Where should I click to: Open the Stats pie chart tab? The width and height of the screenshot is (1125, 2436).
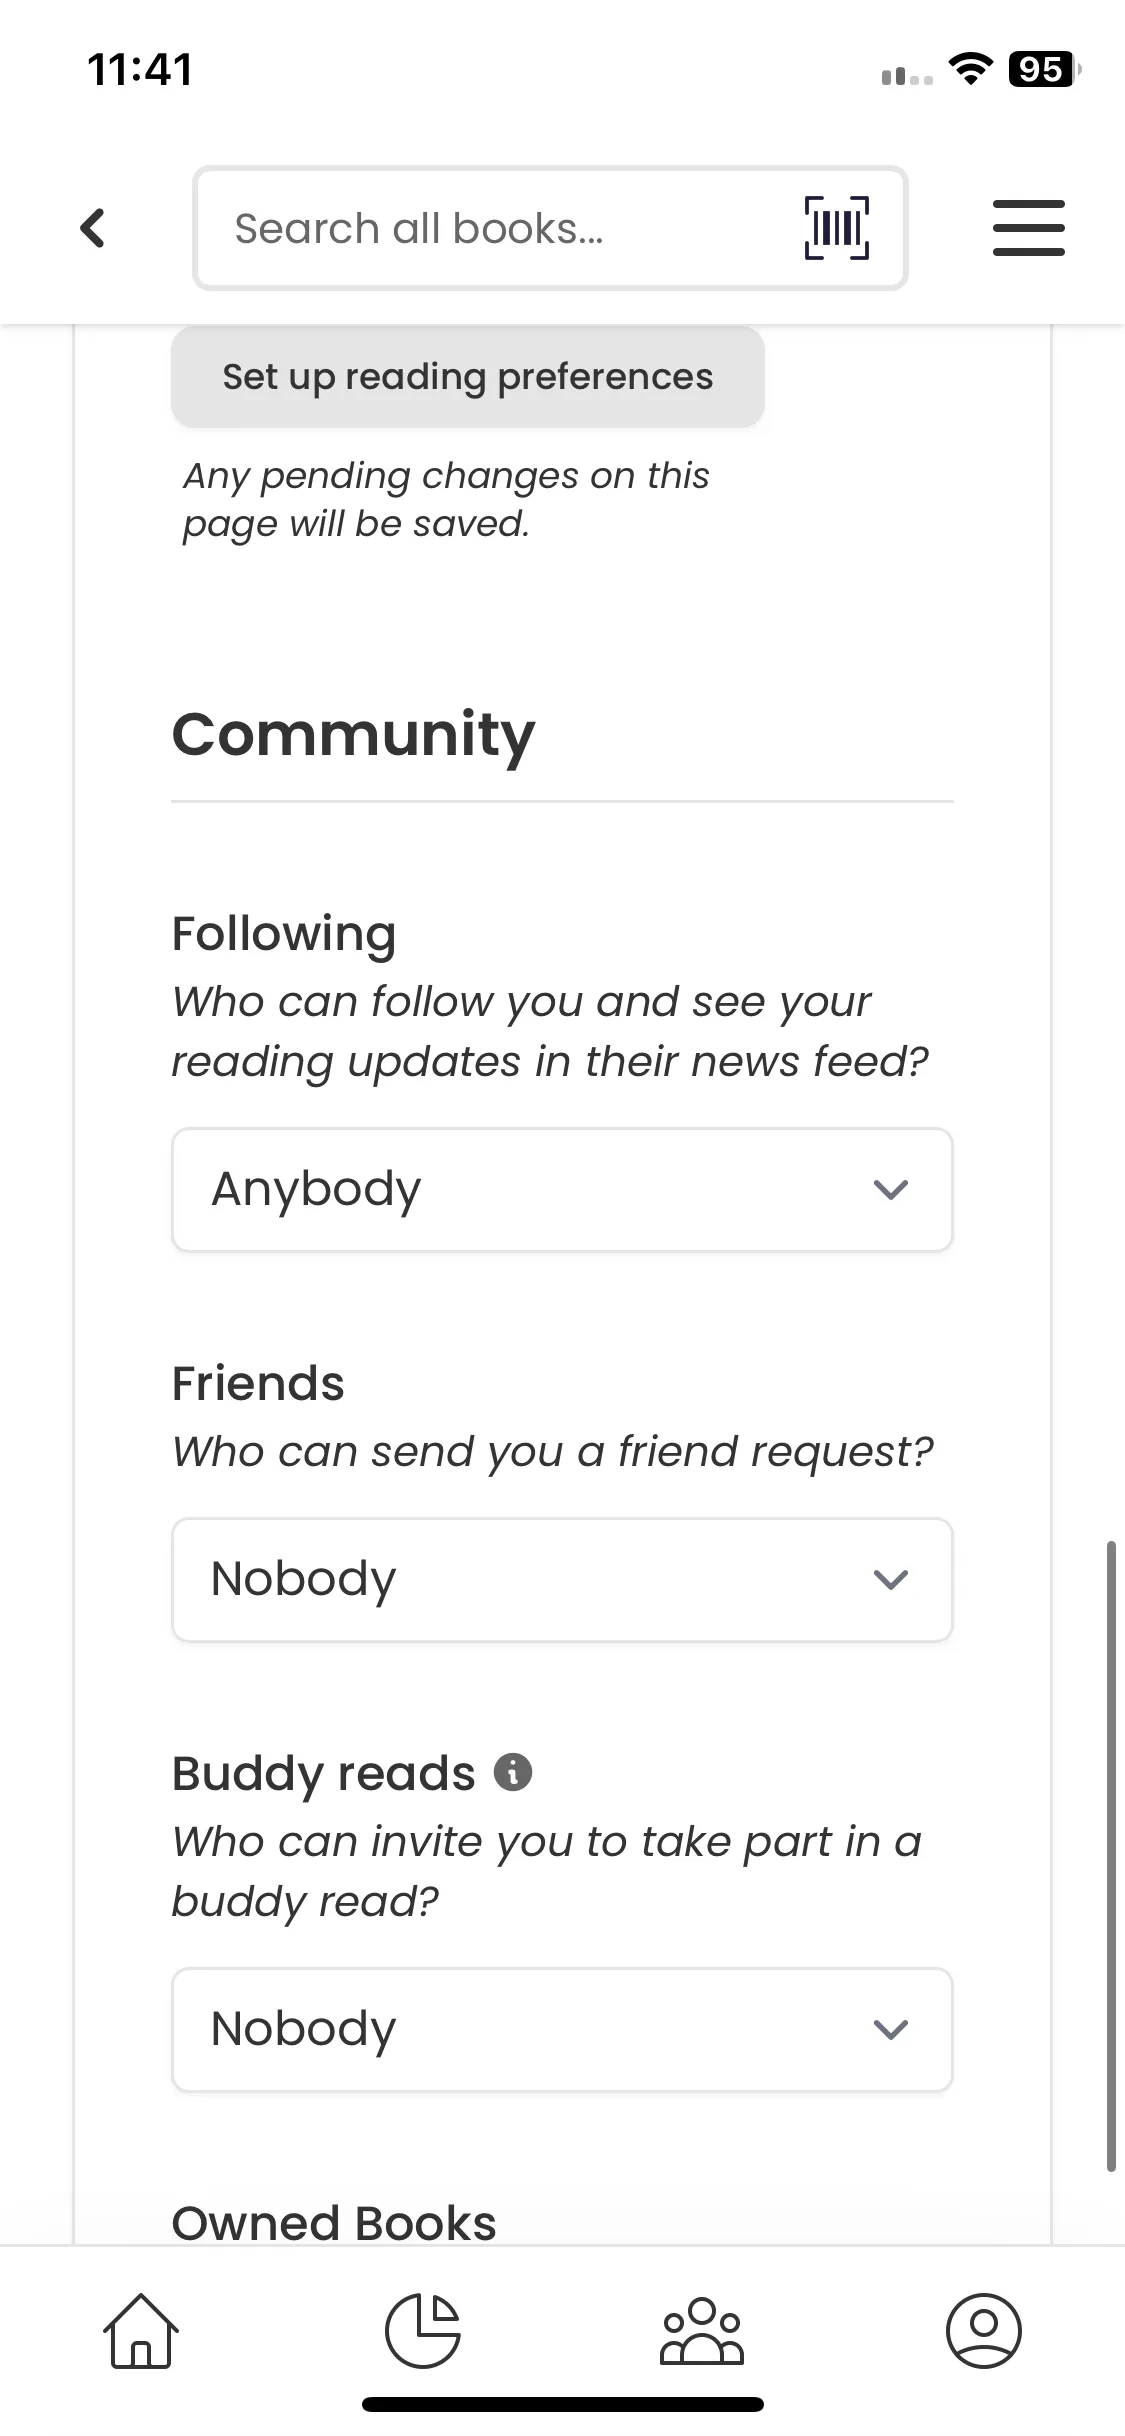pos(422,2331)
